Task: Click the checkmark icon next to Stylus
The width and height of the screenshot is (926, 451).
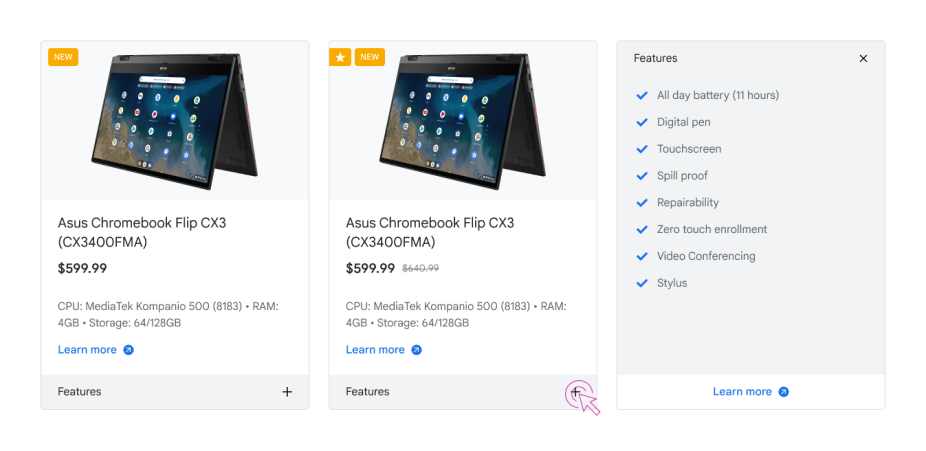Action: [x=642, y=283]
